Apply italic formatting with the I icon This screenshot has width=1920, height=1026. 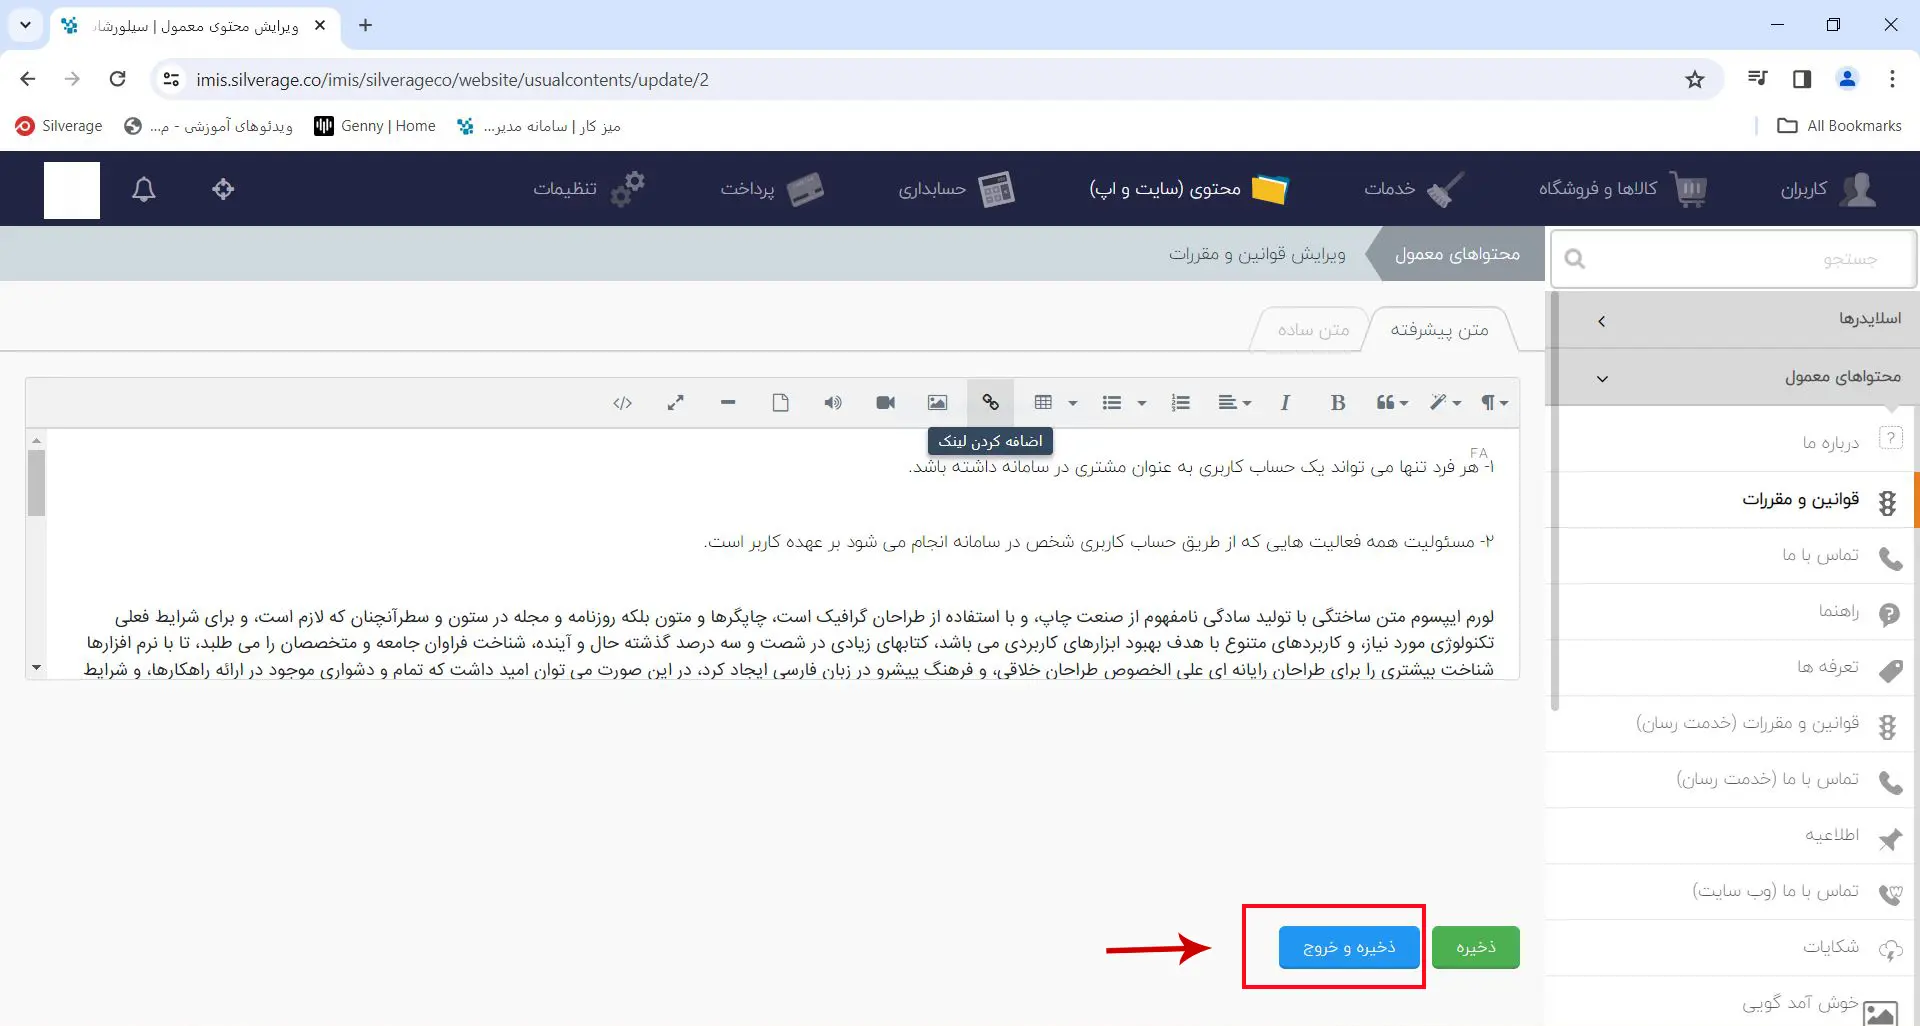coord(1285,402)
